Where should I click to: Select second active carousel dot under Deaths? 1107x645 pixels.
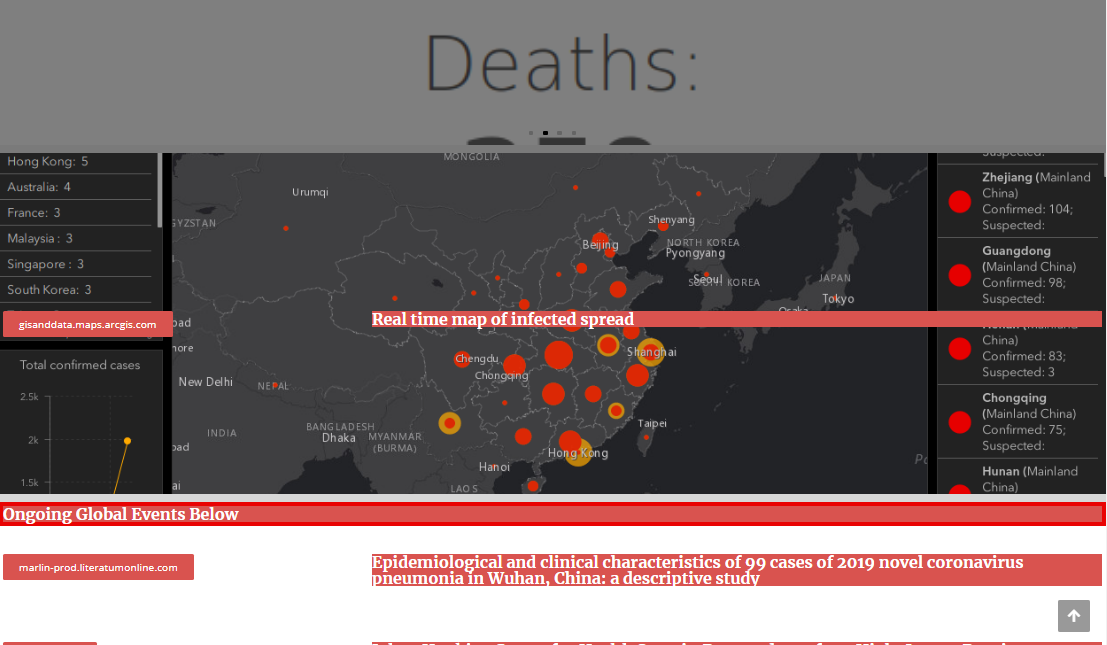tap(545, 133)
